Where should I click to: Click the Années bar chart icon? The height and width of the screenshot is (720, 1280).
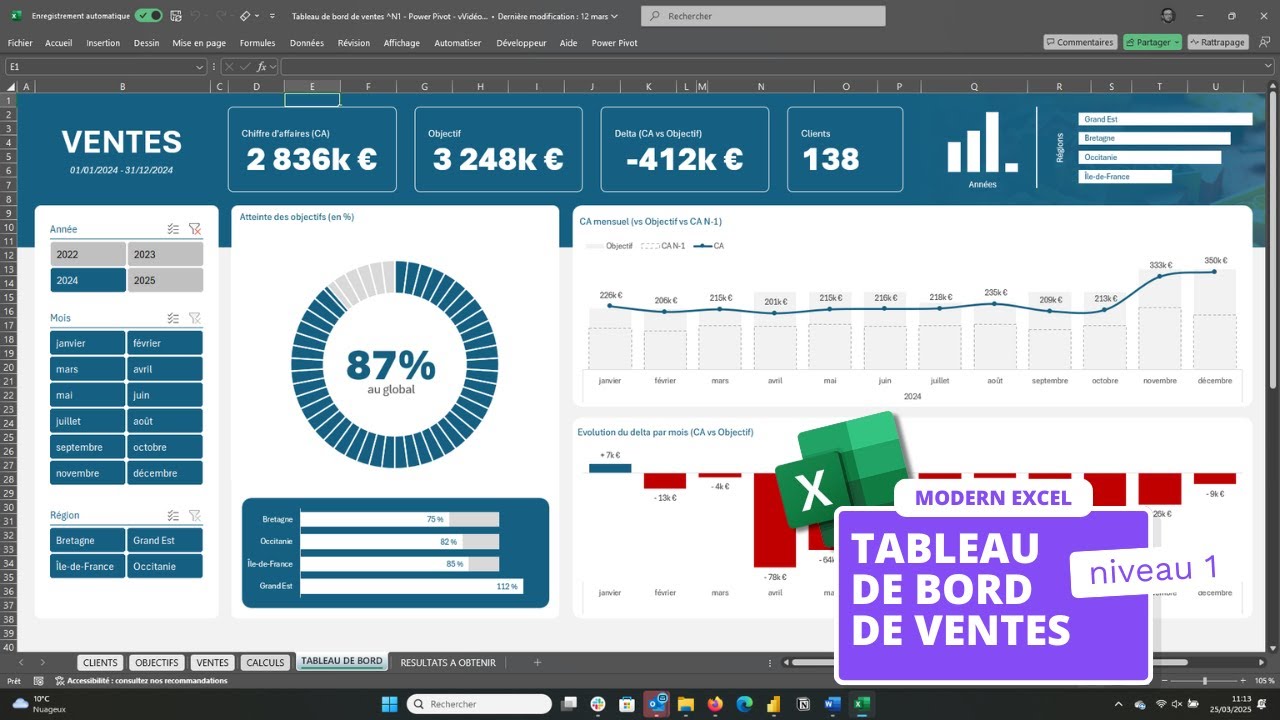[982, 142]
